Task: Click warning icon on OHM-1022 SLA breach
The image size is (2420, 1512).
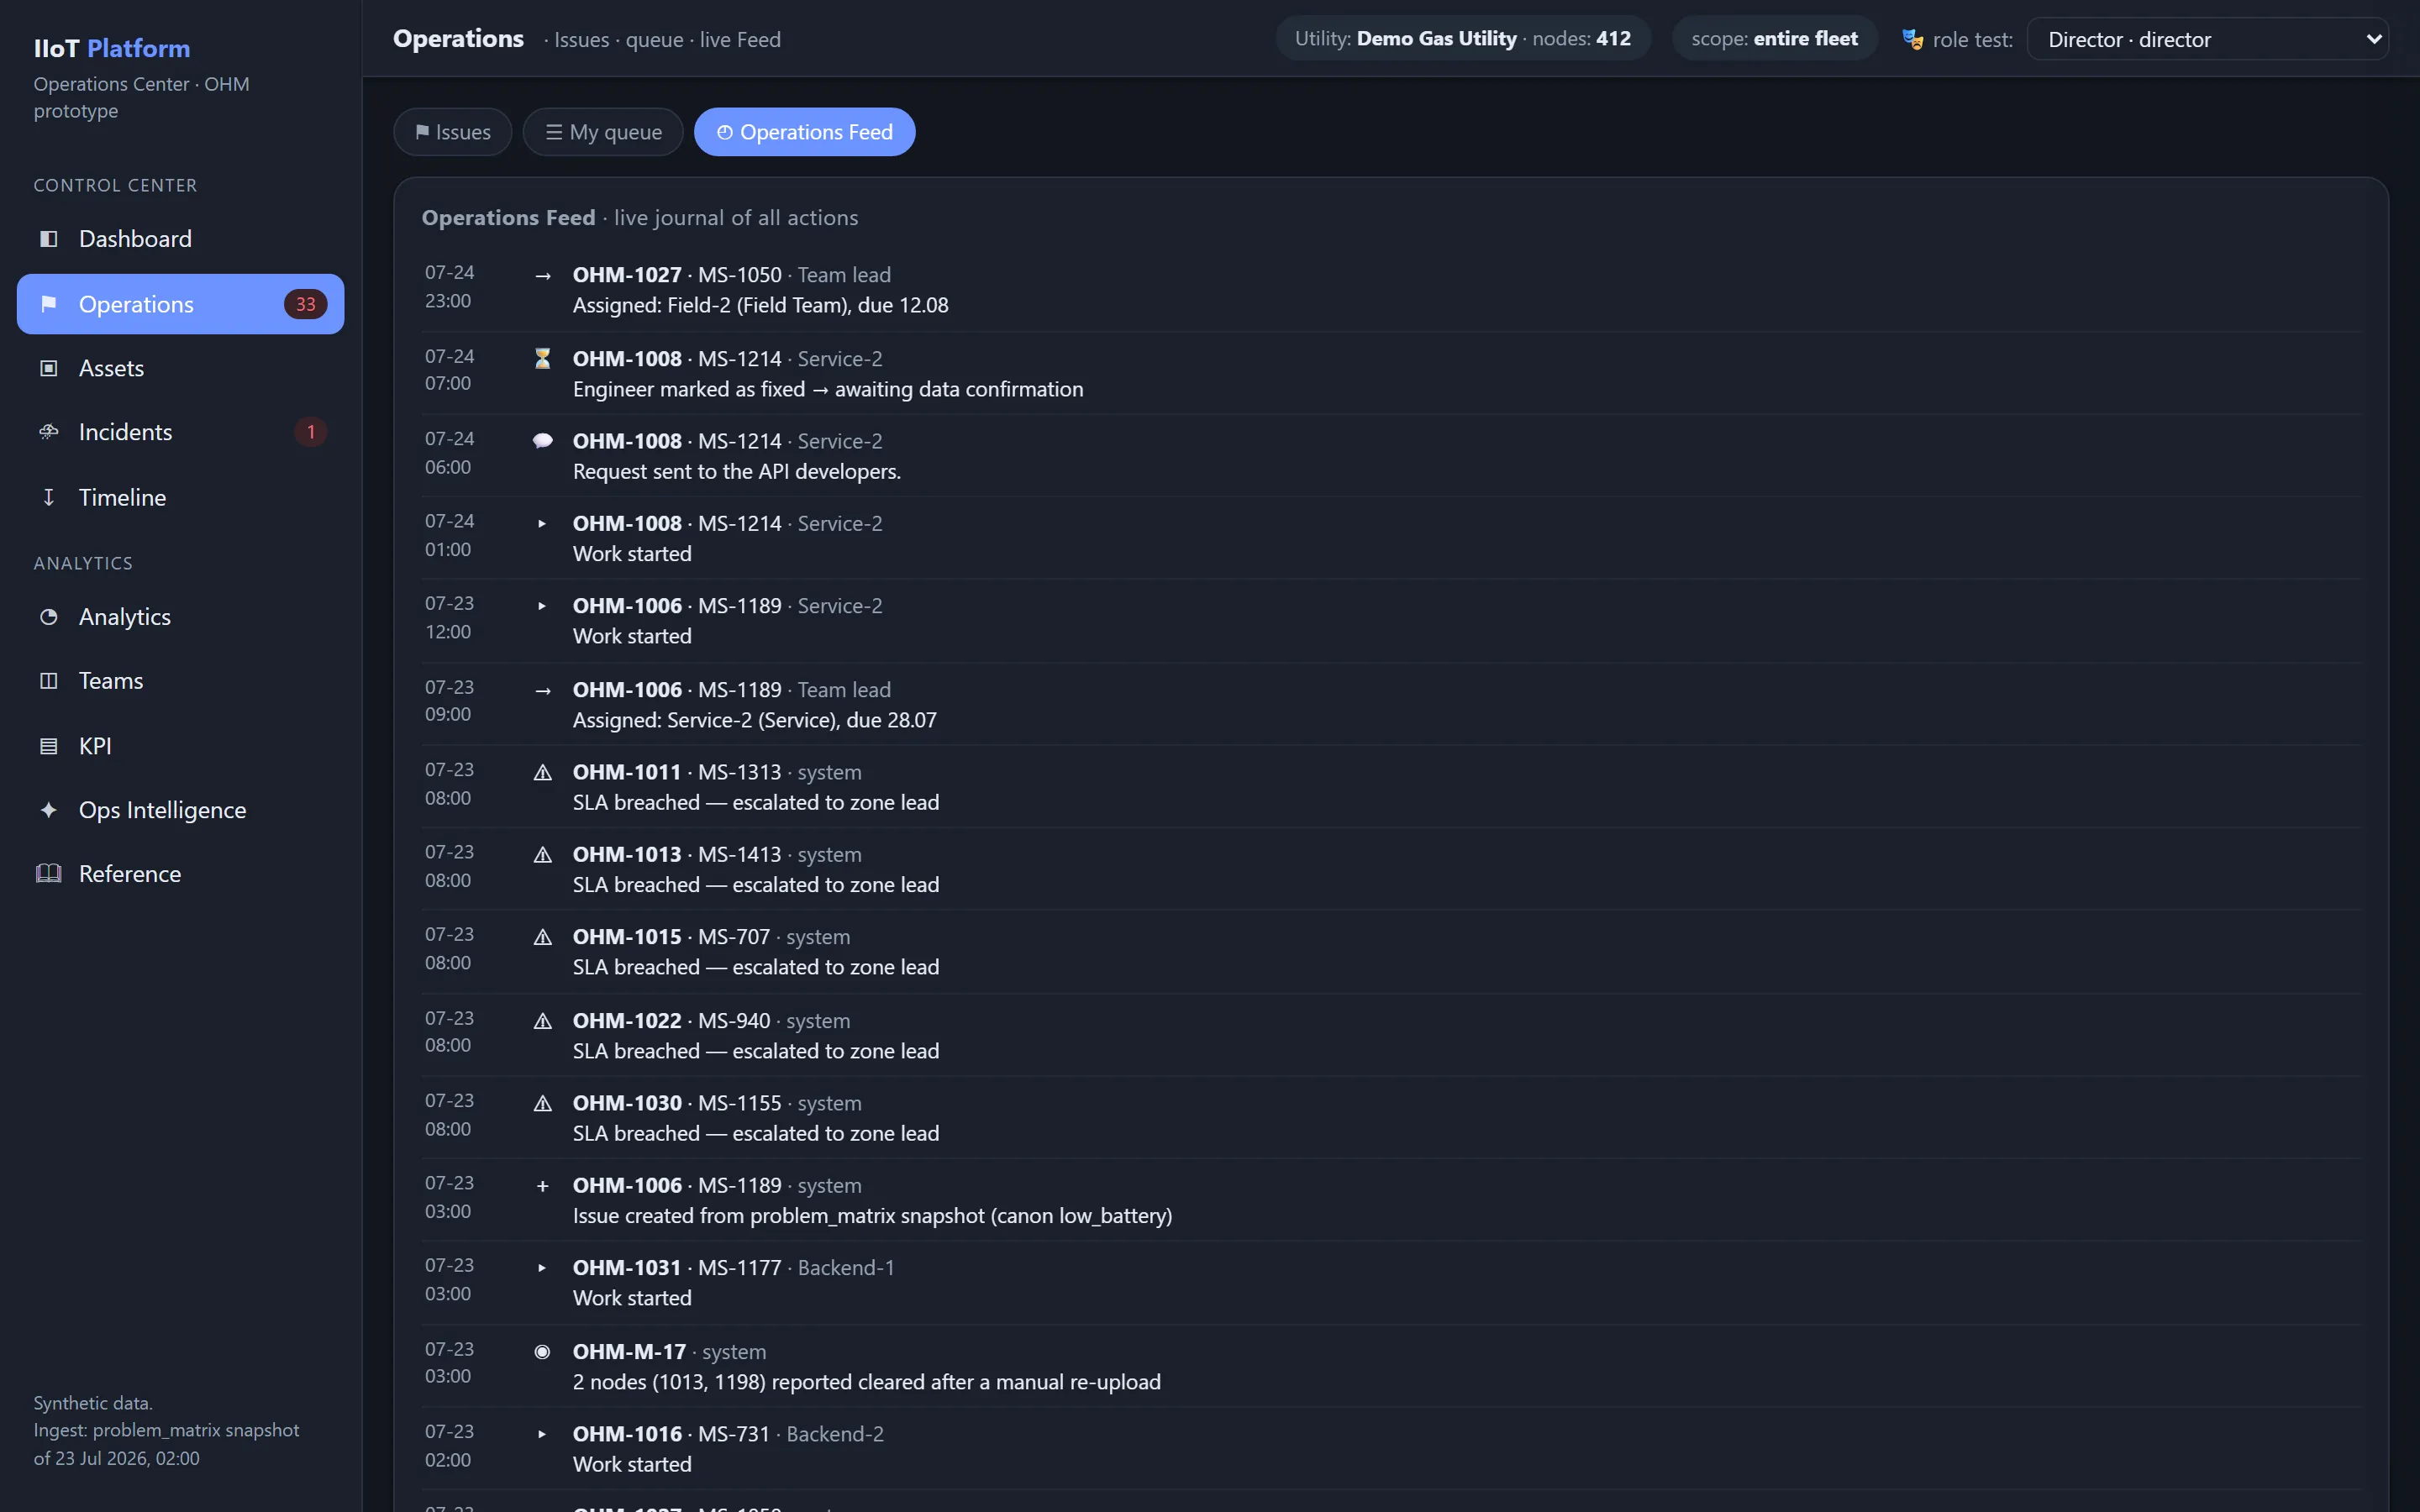Action: tap(543, 1021)
